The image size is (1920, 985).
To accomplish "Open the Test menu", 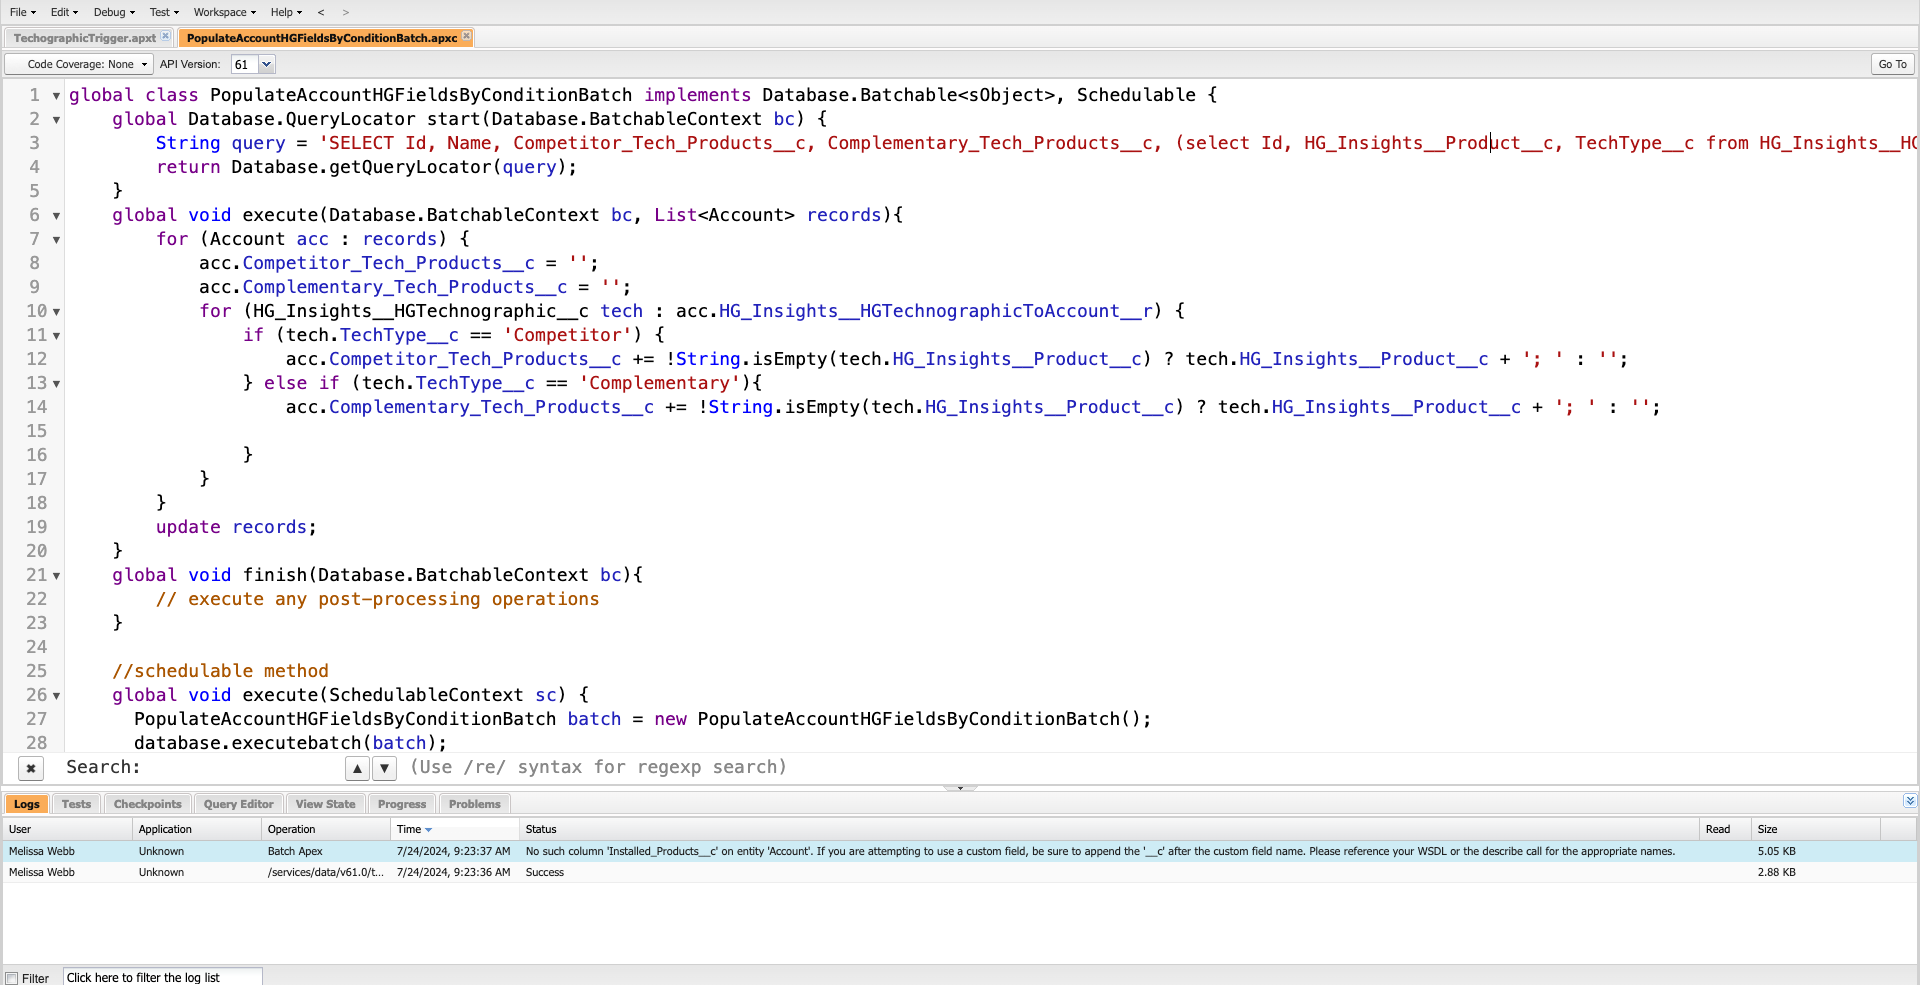I will click(164, 12).
